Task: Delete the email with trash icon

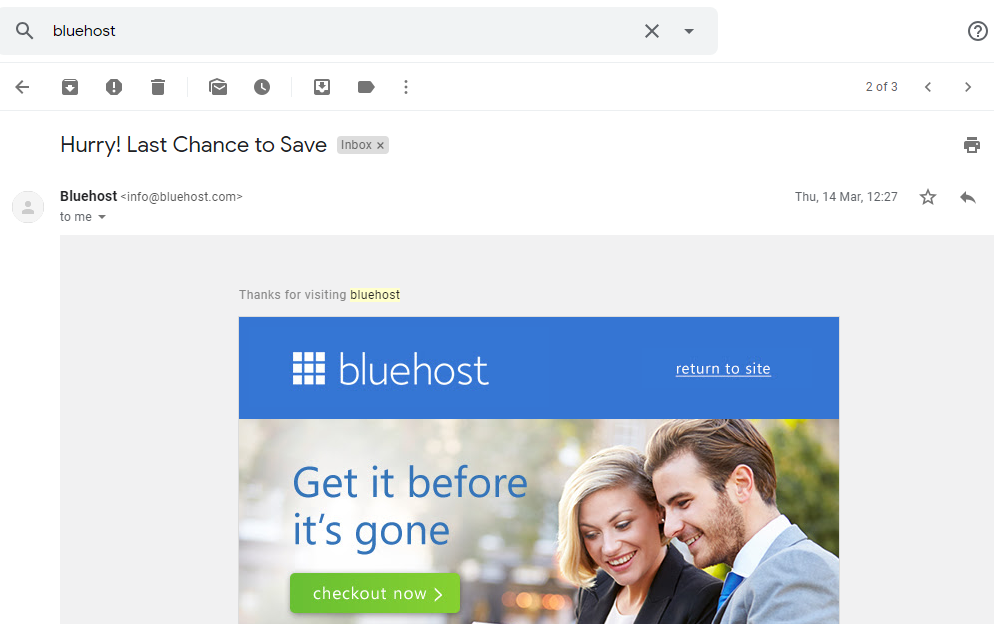Action: (x=158, y=87)
